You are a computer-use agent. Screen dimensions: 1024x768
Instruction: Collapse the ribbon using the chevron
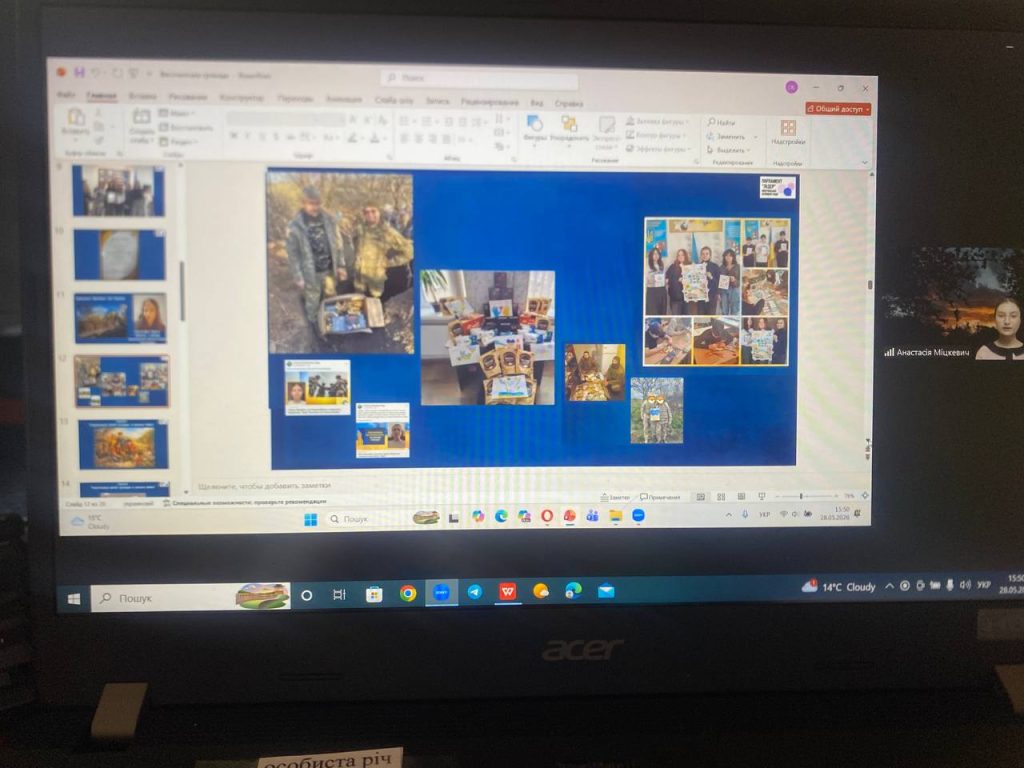[865, 163]
